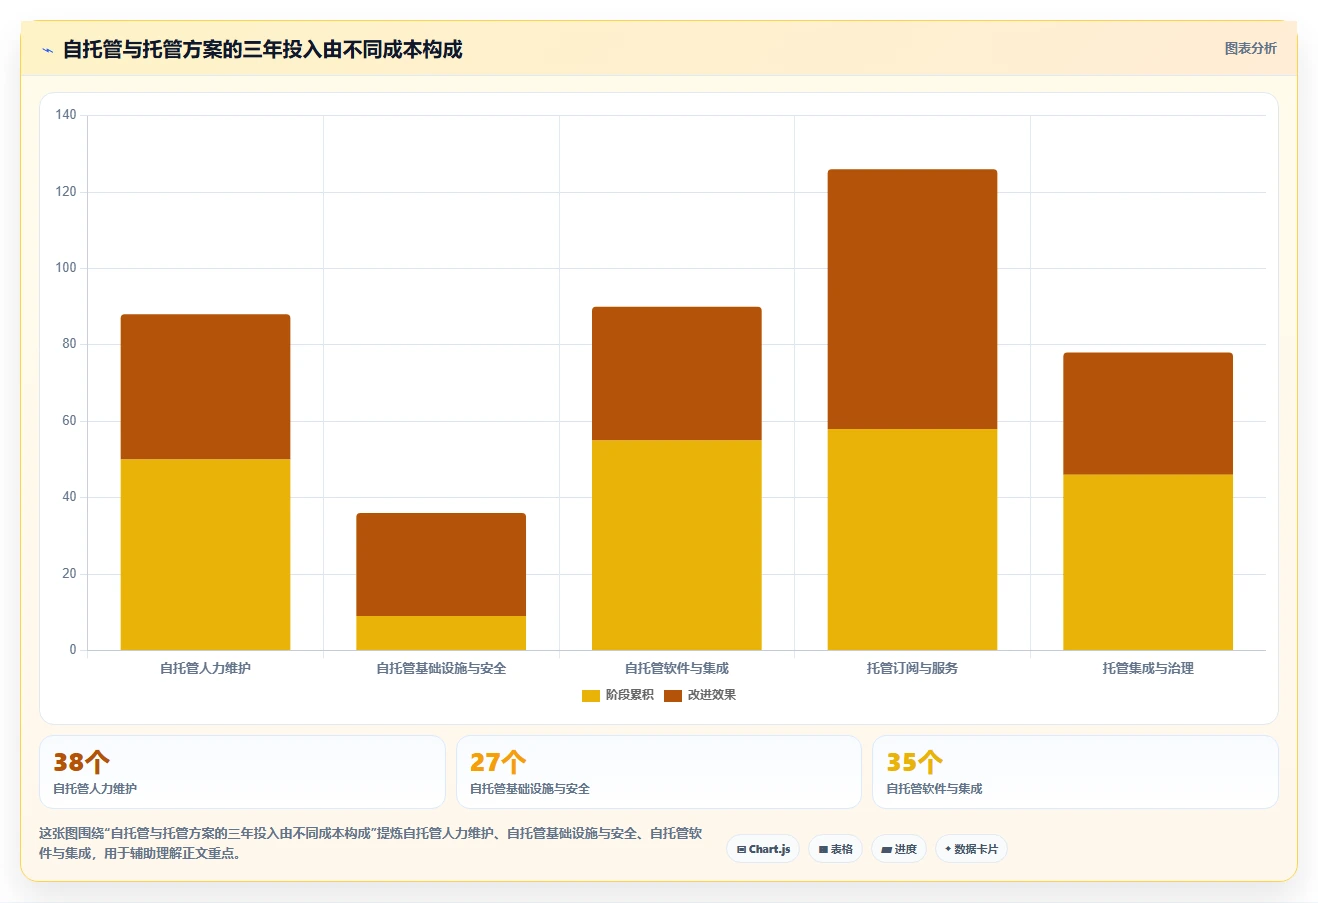The width and height of the screenshot is (1318, 903).
Task: Click the x-axis label 自托管软件与集成
Action: coord(677,668)
